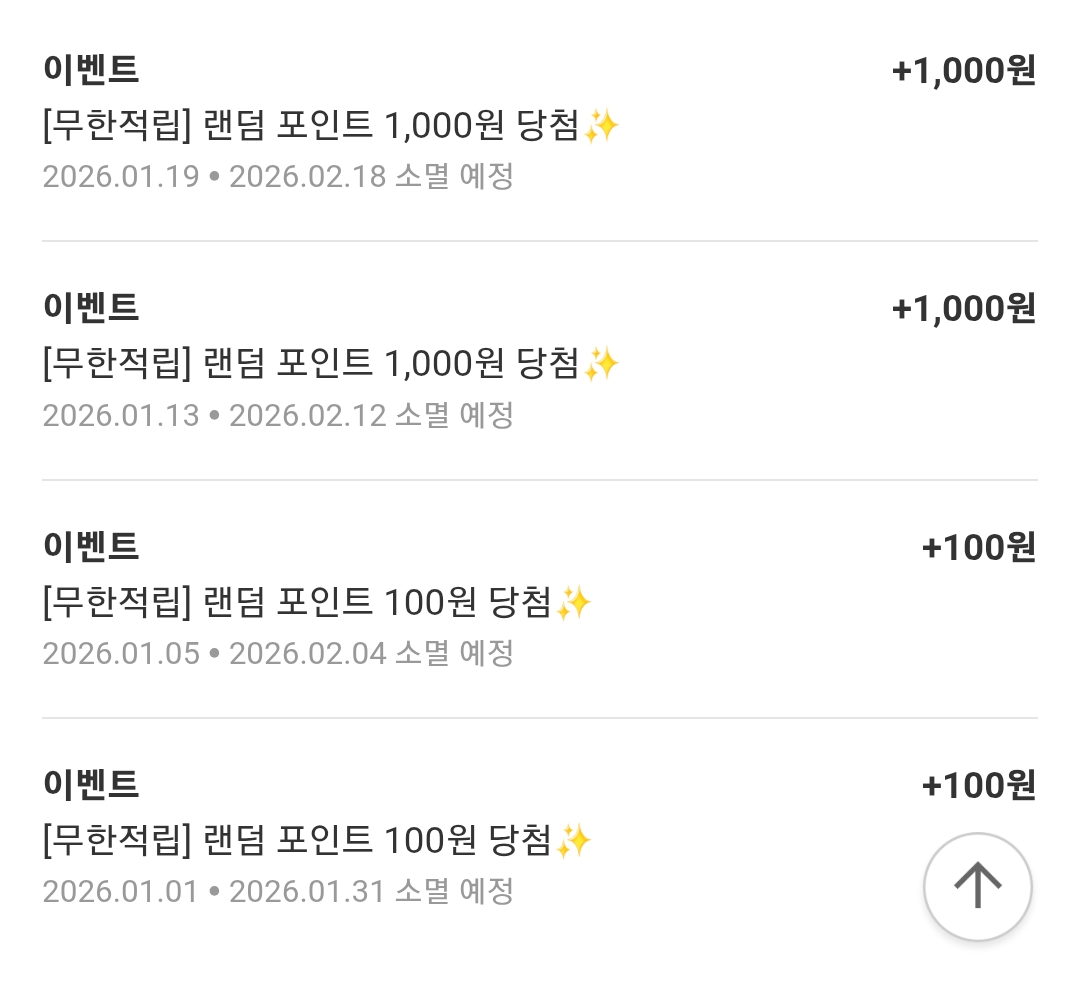This screenshot has height=997, width=1080.
Task: Click the 2026.02.18 소멸 예정 expiry text
Action: [x=371, y=177]
